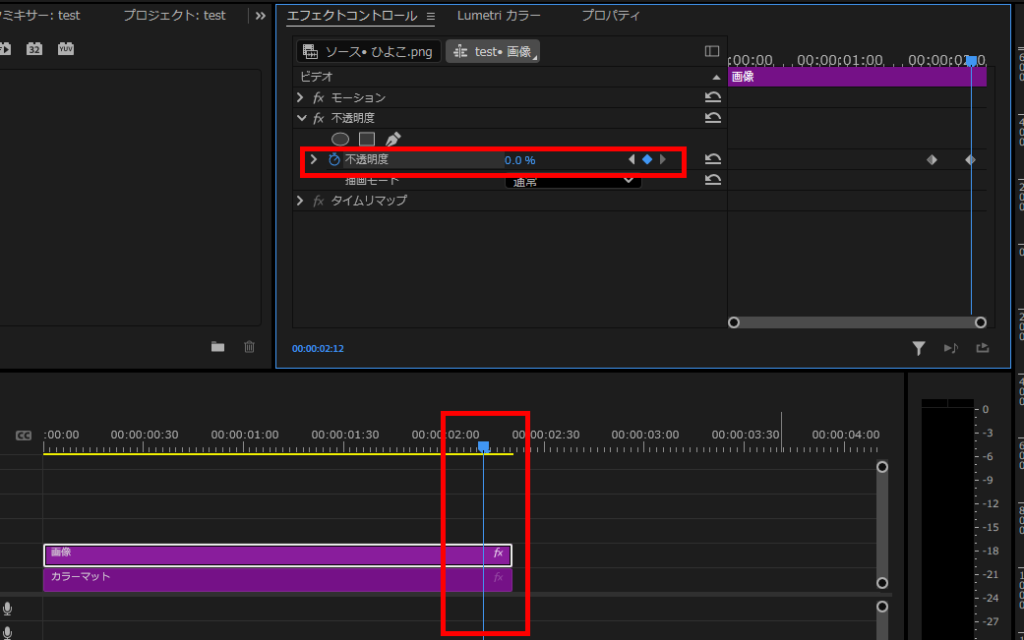
Task: Expand the モーション effect properties
Action: coord(299,97)
